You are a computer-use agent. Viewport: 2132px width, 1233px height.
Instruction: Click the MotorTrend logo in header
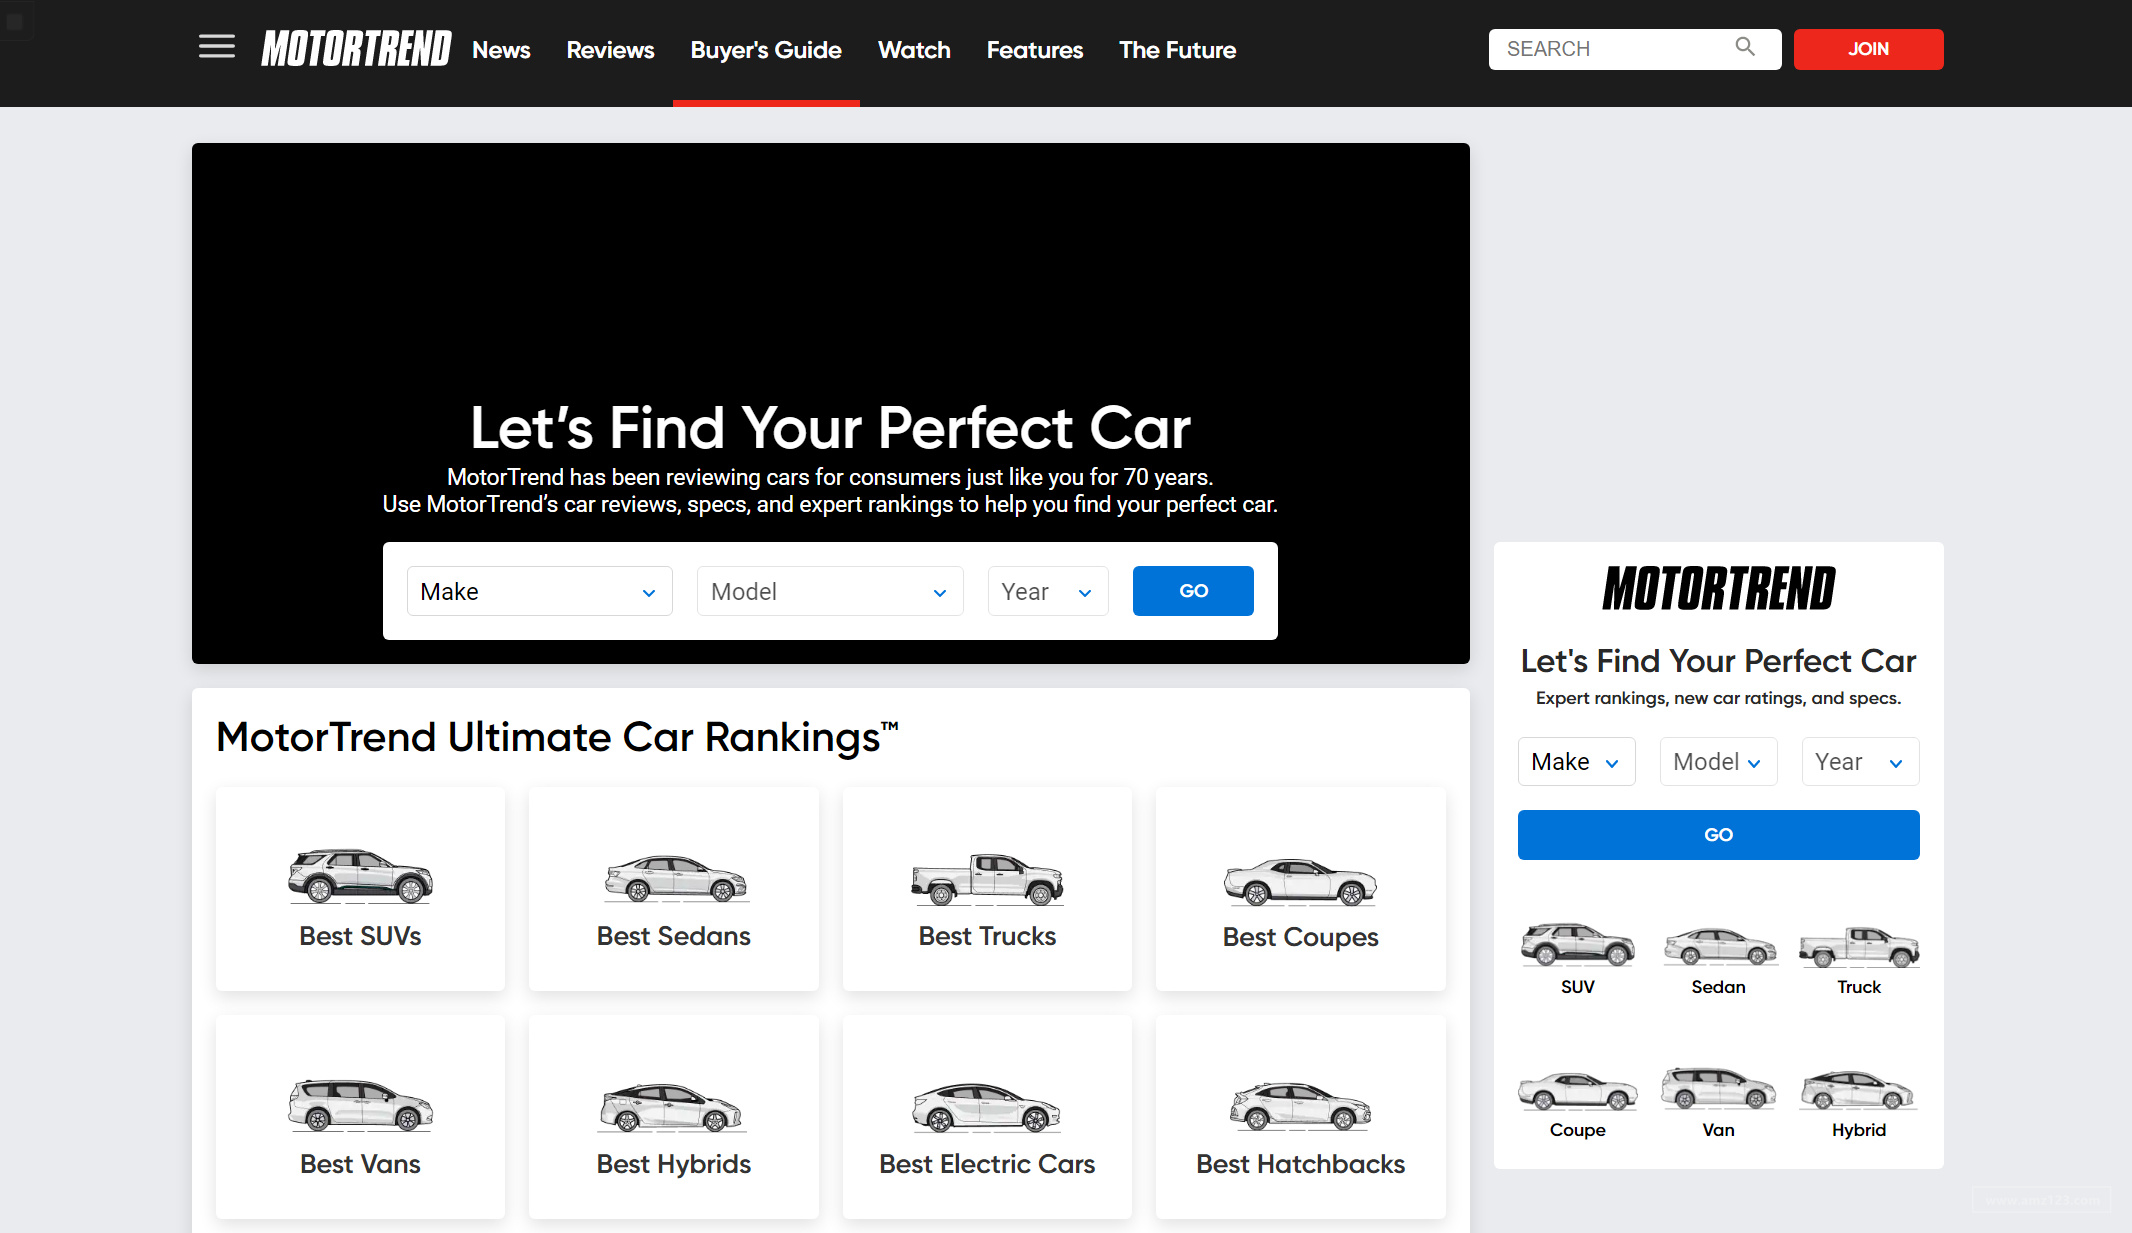(356, 49)
